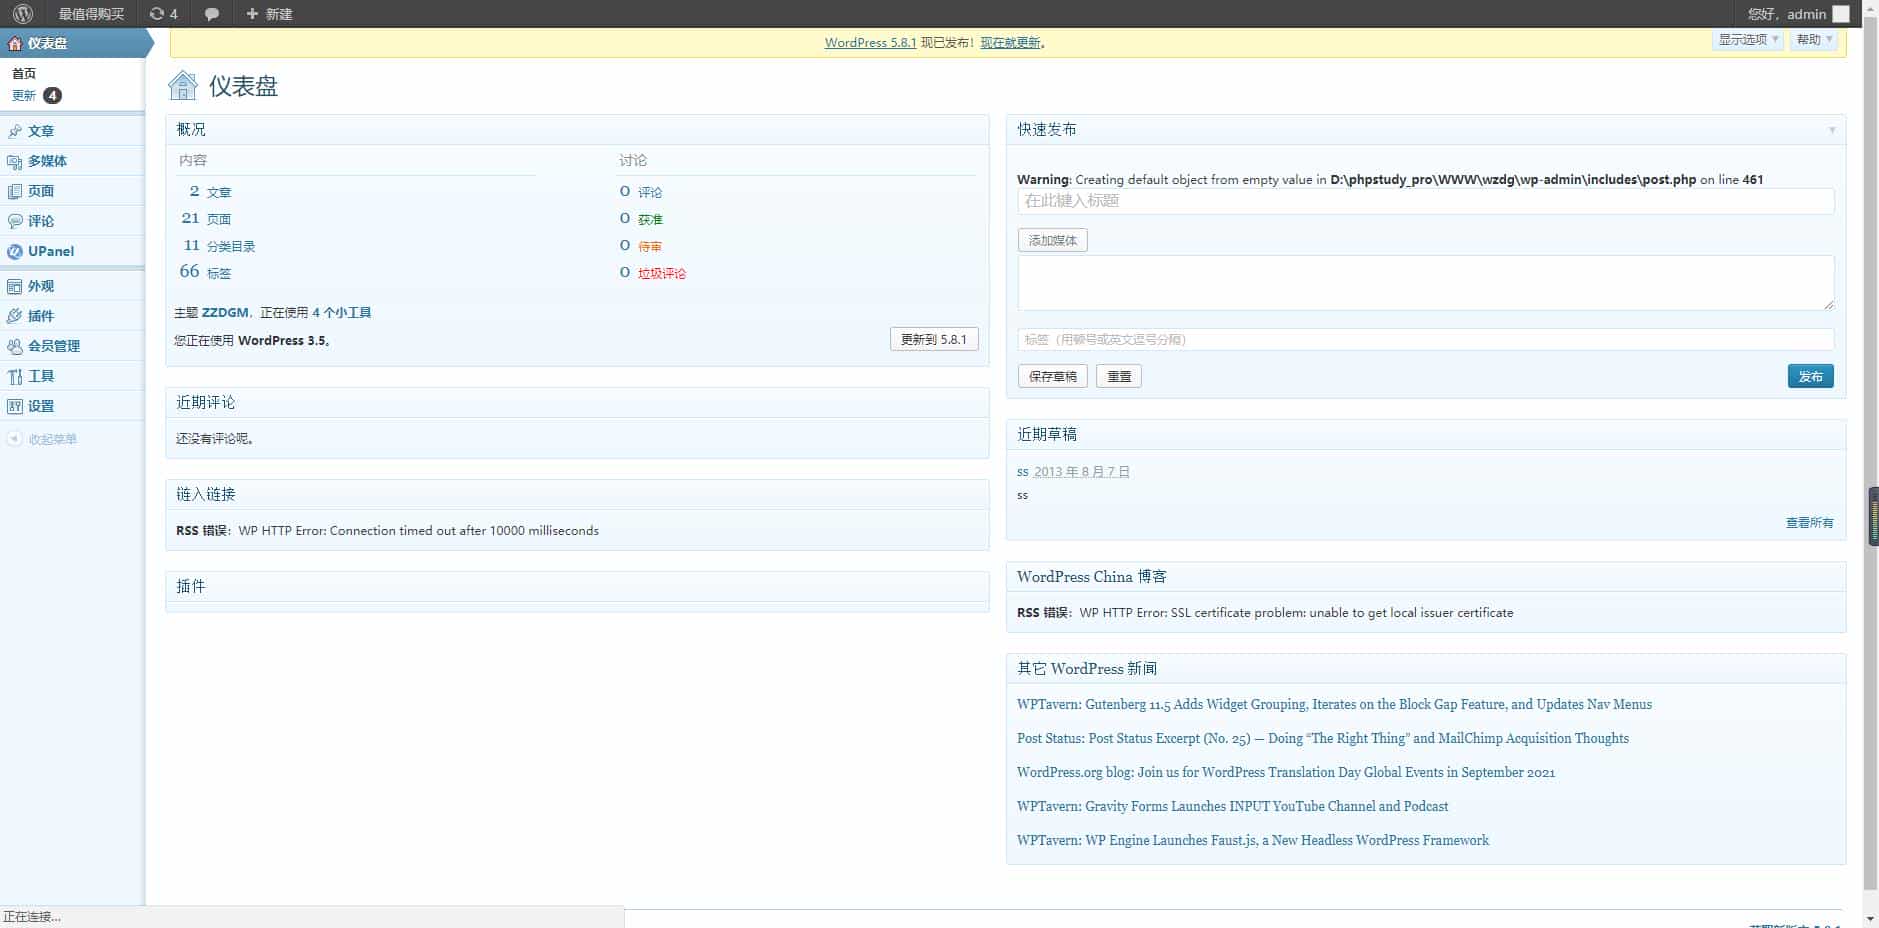
Task: Click the plus icon for 新建
Action: [x=252, y=14]
